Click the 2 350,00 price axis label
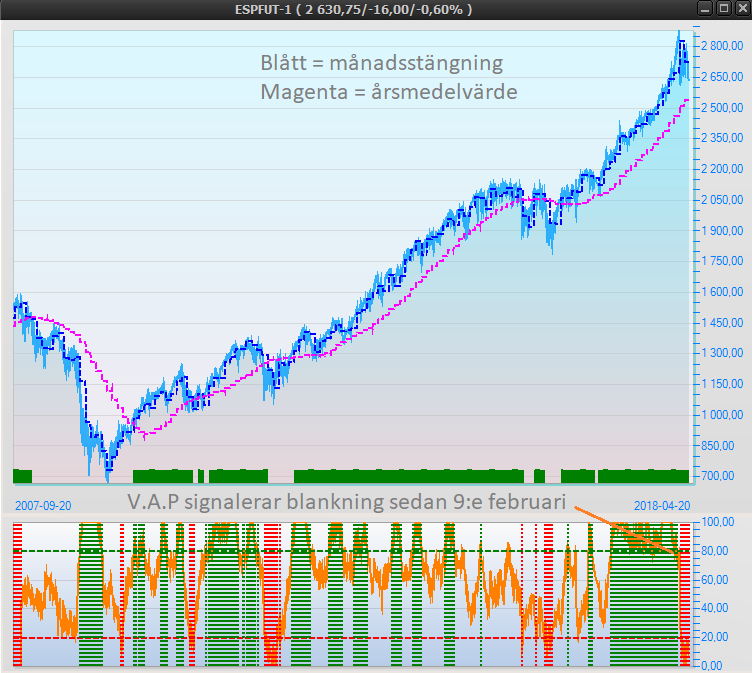The image size is (753, 673). [722, 138]
